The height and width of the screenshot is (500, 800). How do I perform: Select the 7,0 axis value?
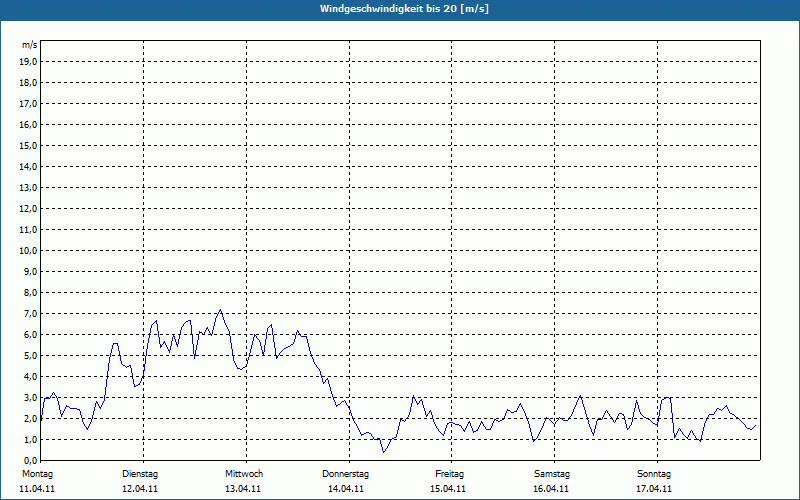(x=30, y=313)
